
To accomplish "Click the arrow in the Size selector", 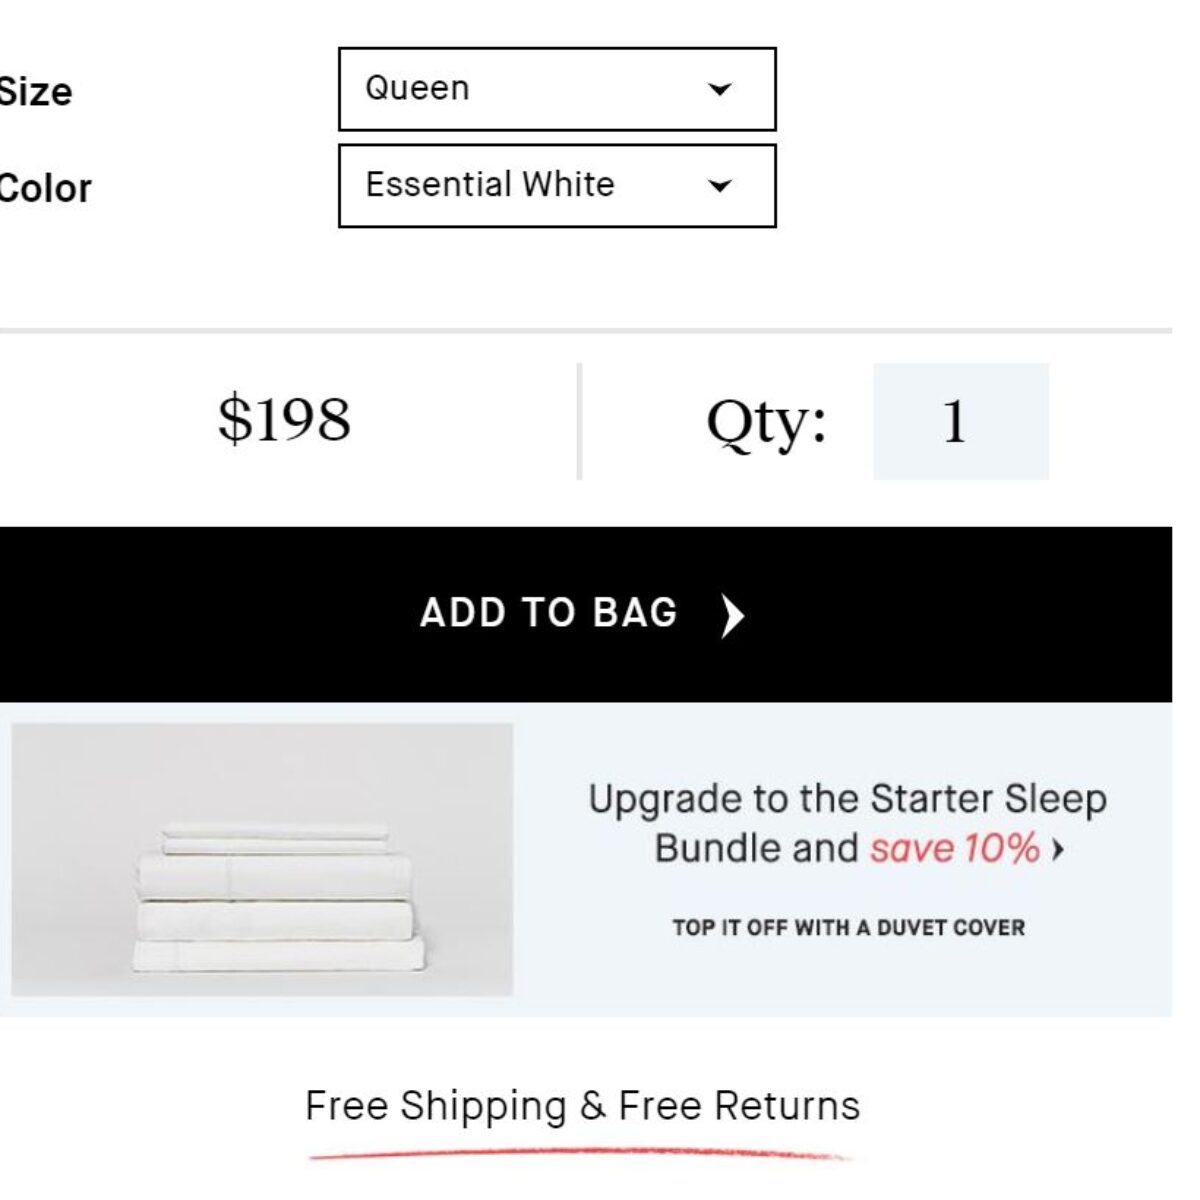I will tap(720, 90).
